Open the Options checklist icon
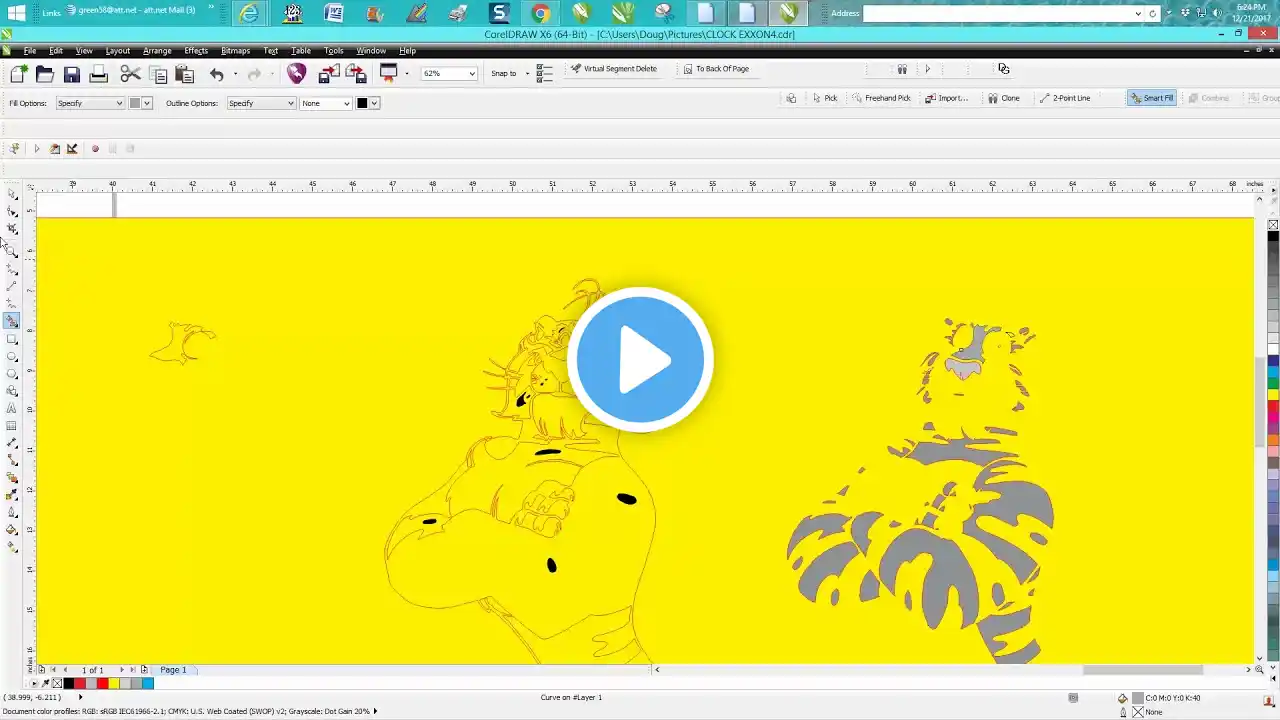This screenshot has width=1280, height=720. 544,73
